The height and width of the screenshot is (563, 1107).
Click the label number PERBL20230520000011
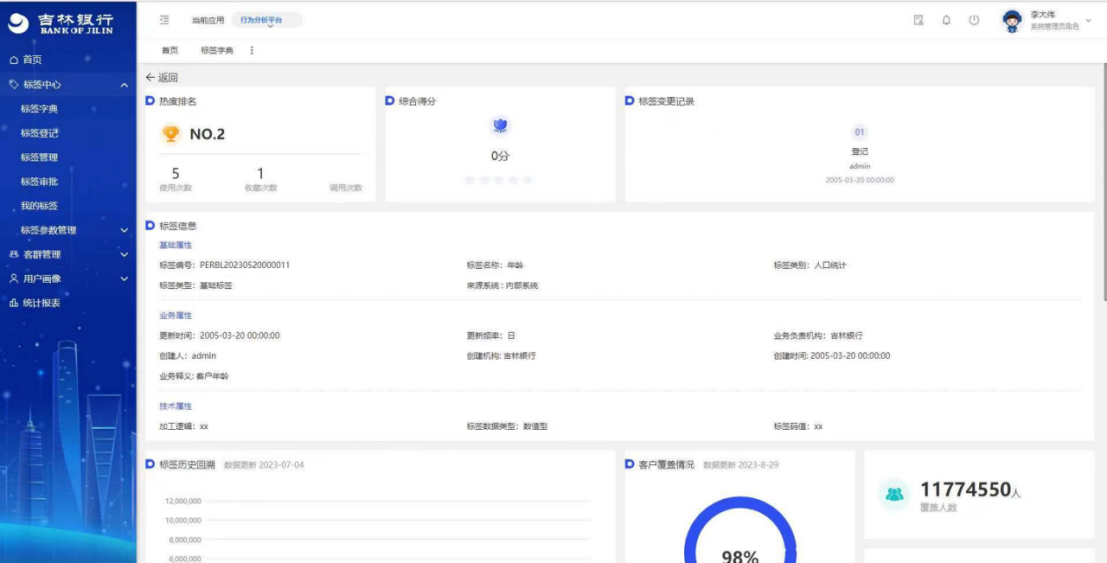tap(245, 265)
